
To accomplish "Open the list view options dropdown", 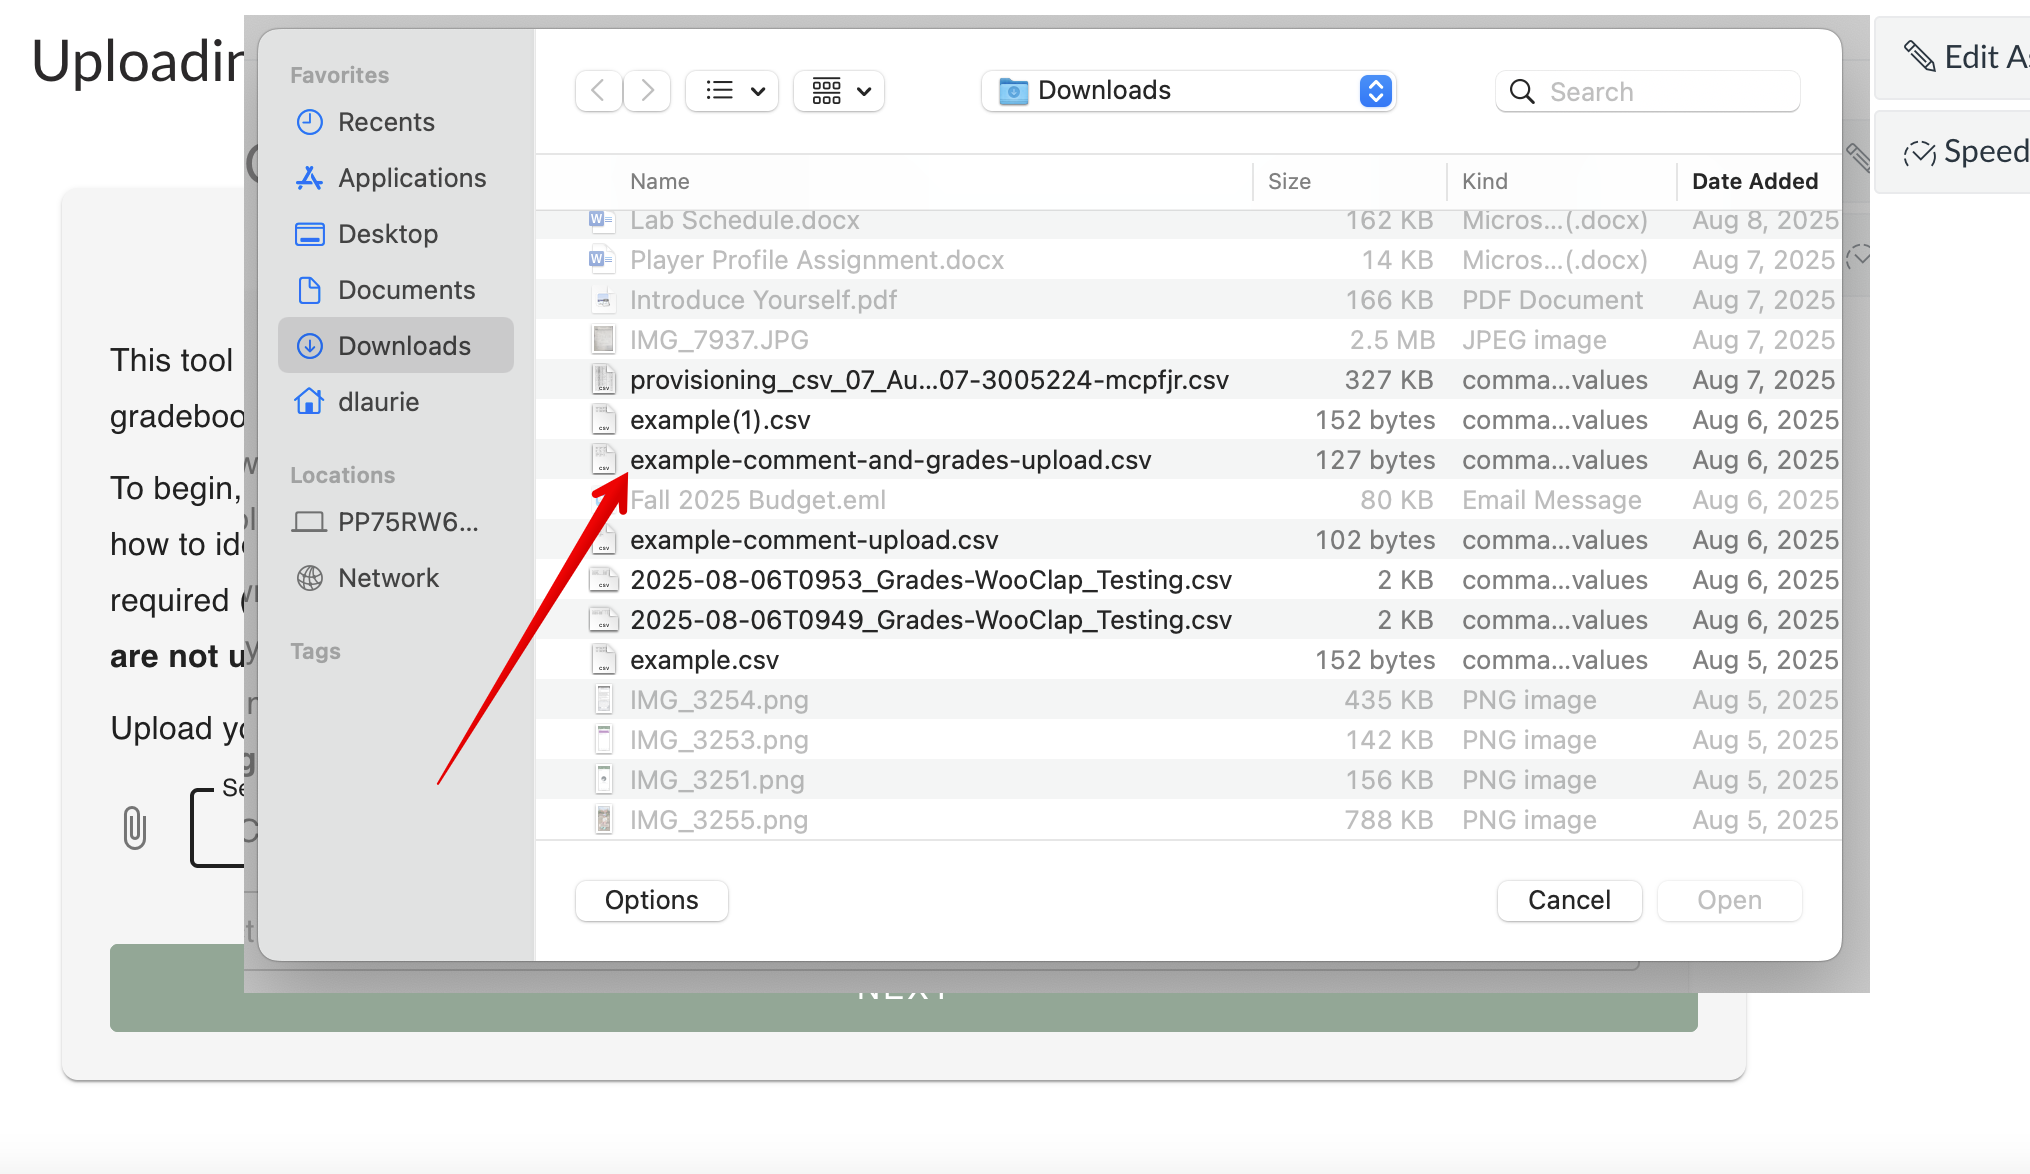I will [733, 91].
